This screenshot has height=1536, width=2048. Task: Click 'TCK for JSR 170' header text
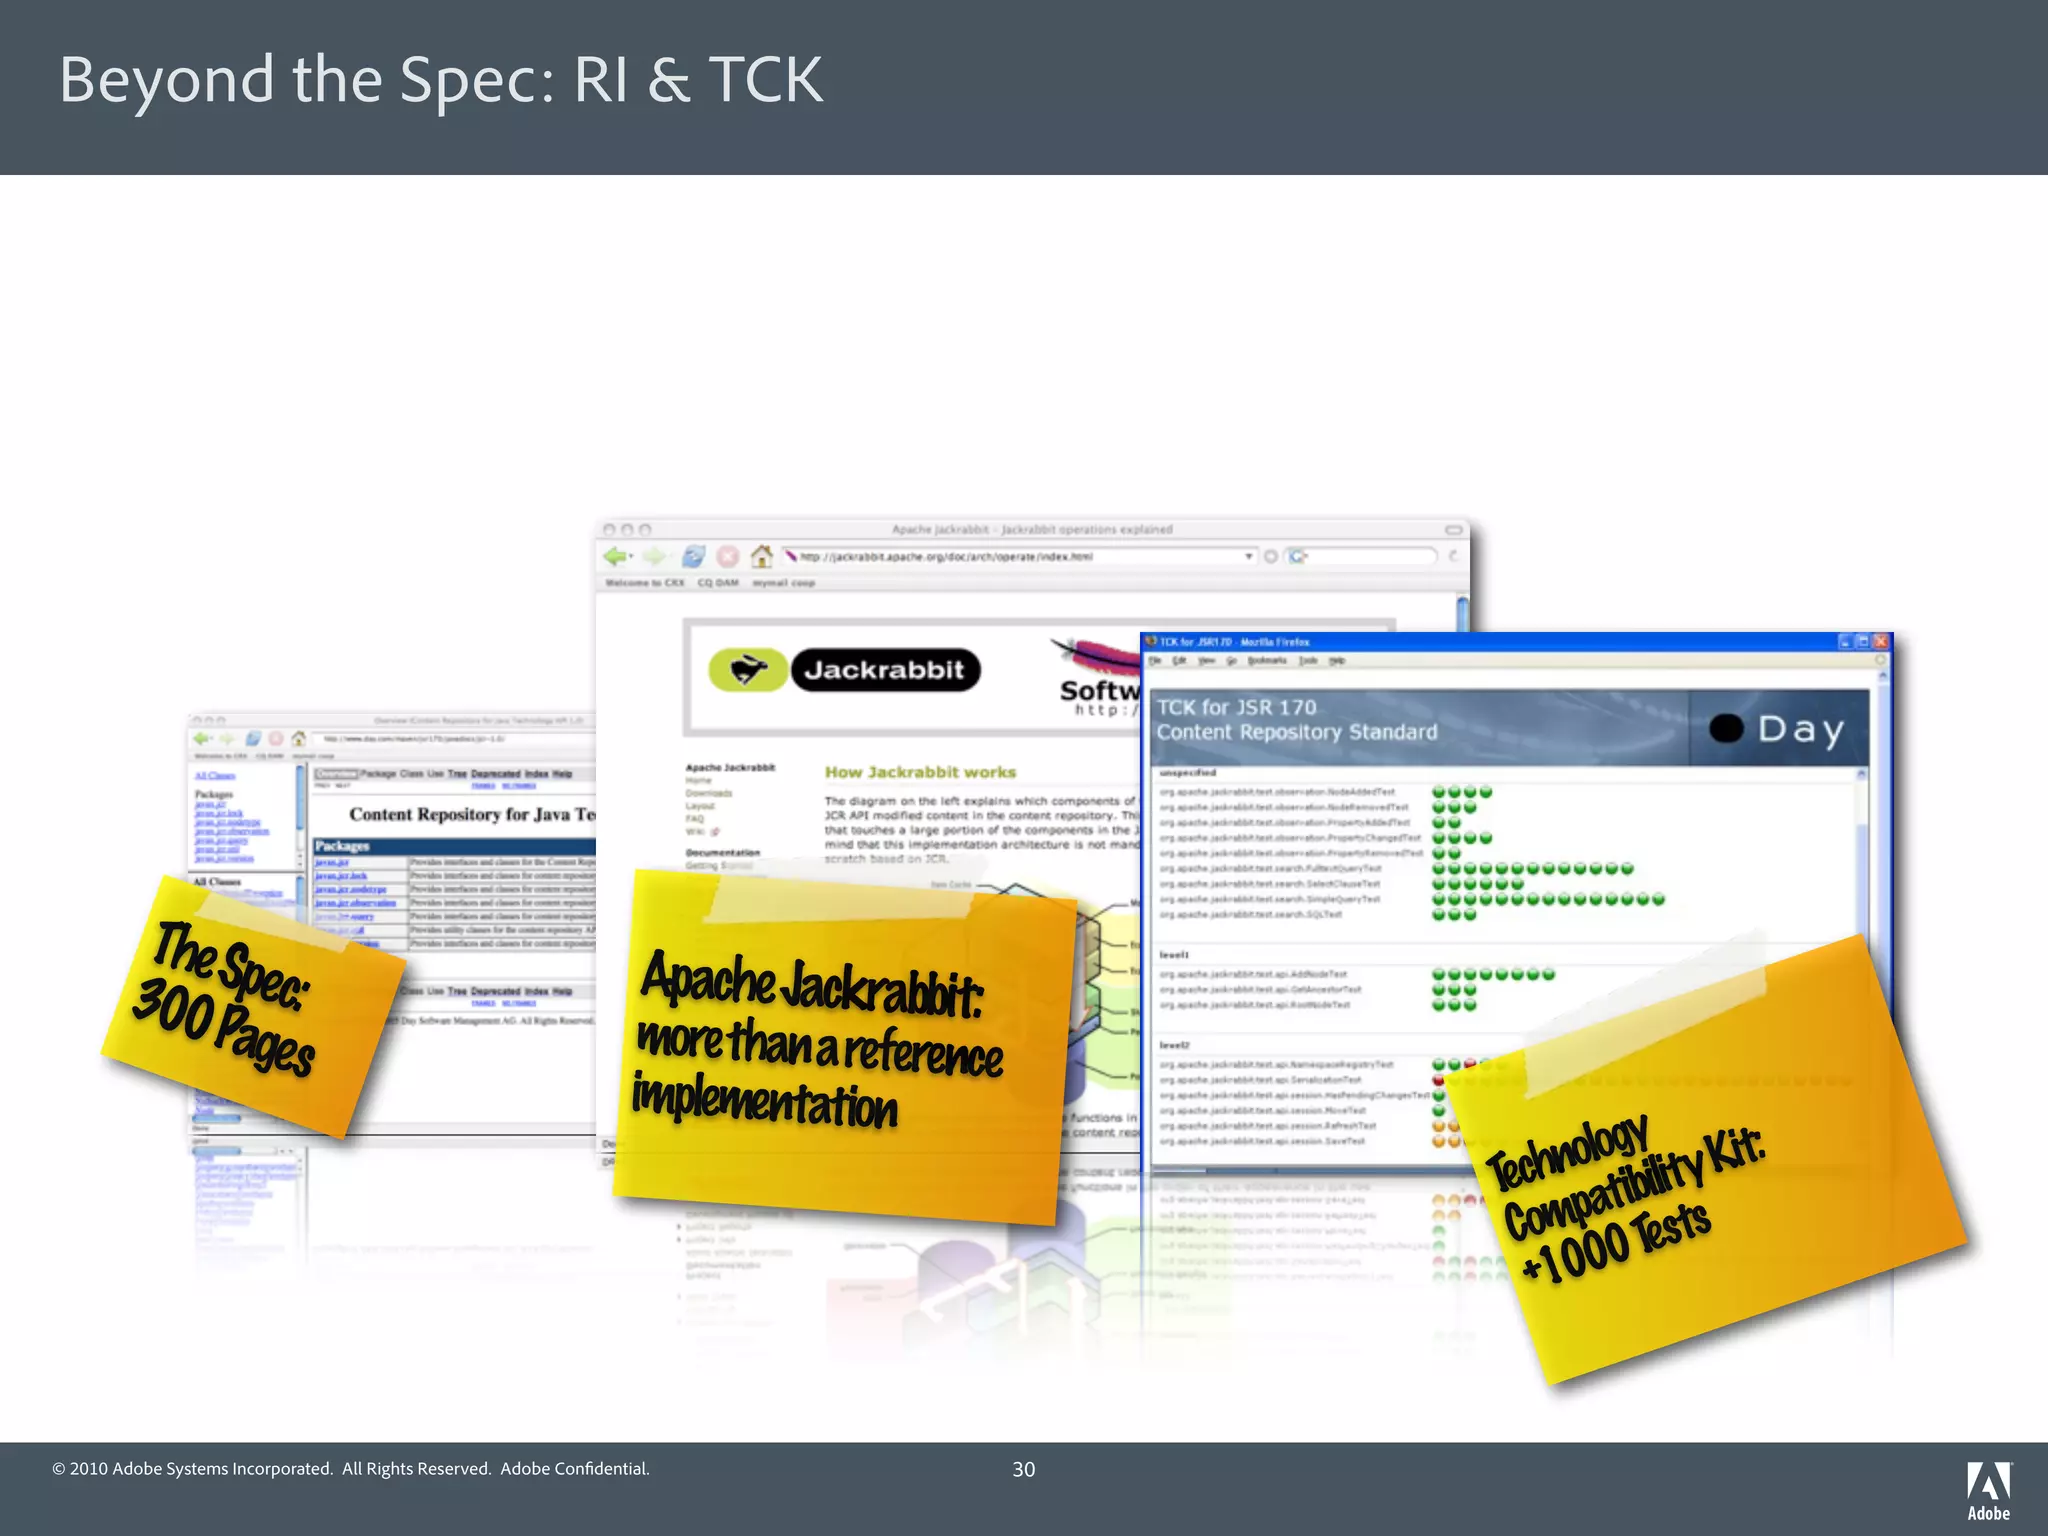point(1237,707)
